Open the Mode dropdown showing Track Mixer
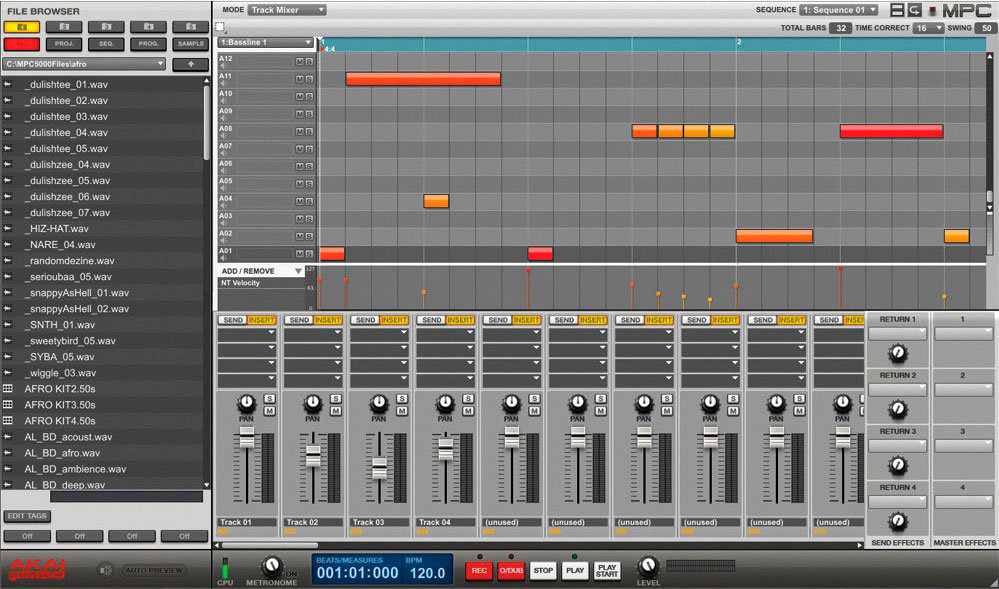This screenshot has height=589, width=999. [x=287, y=10]
